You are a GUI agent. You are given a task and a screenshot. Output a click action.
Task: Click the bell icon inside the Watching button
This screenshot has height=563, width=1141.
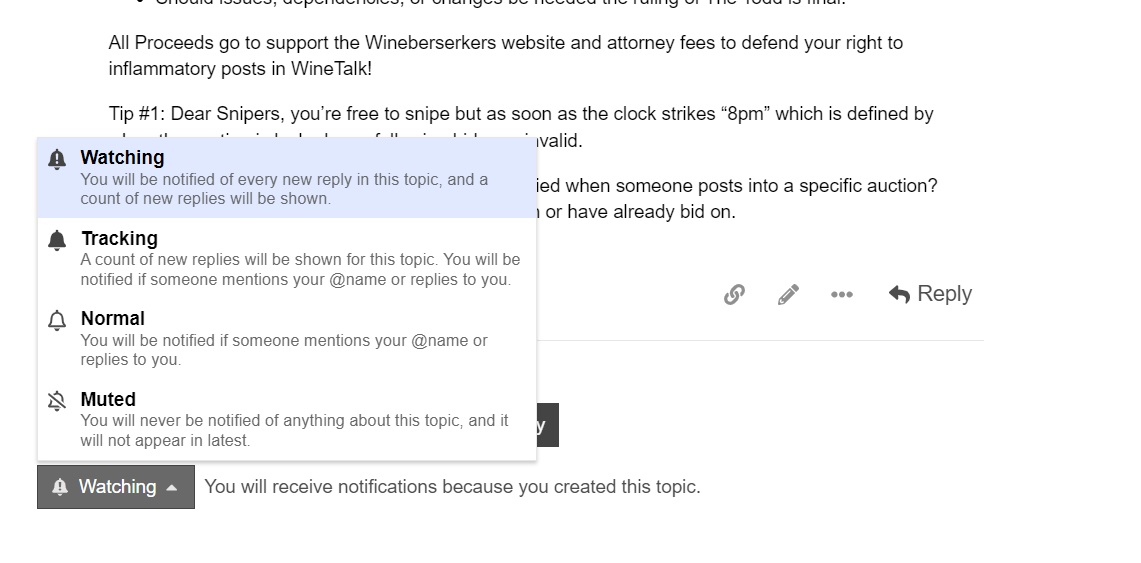tap(60, 487)
